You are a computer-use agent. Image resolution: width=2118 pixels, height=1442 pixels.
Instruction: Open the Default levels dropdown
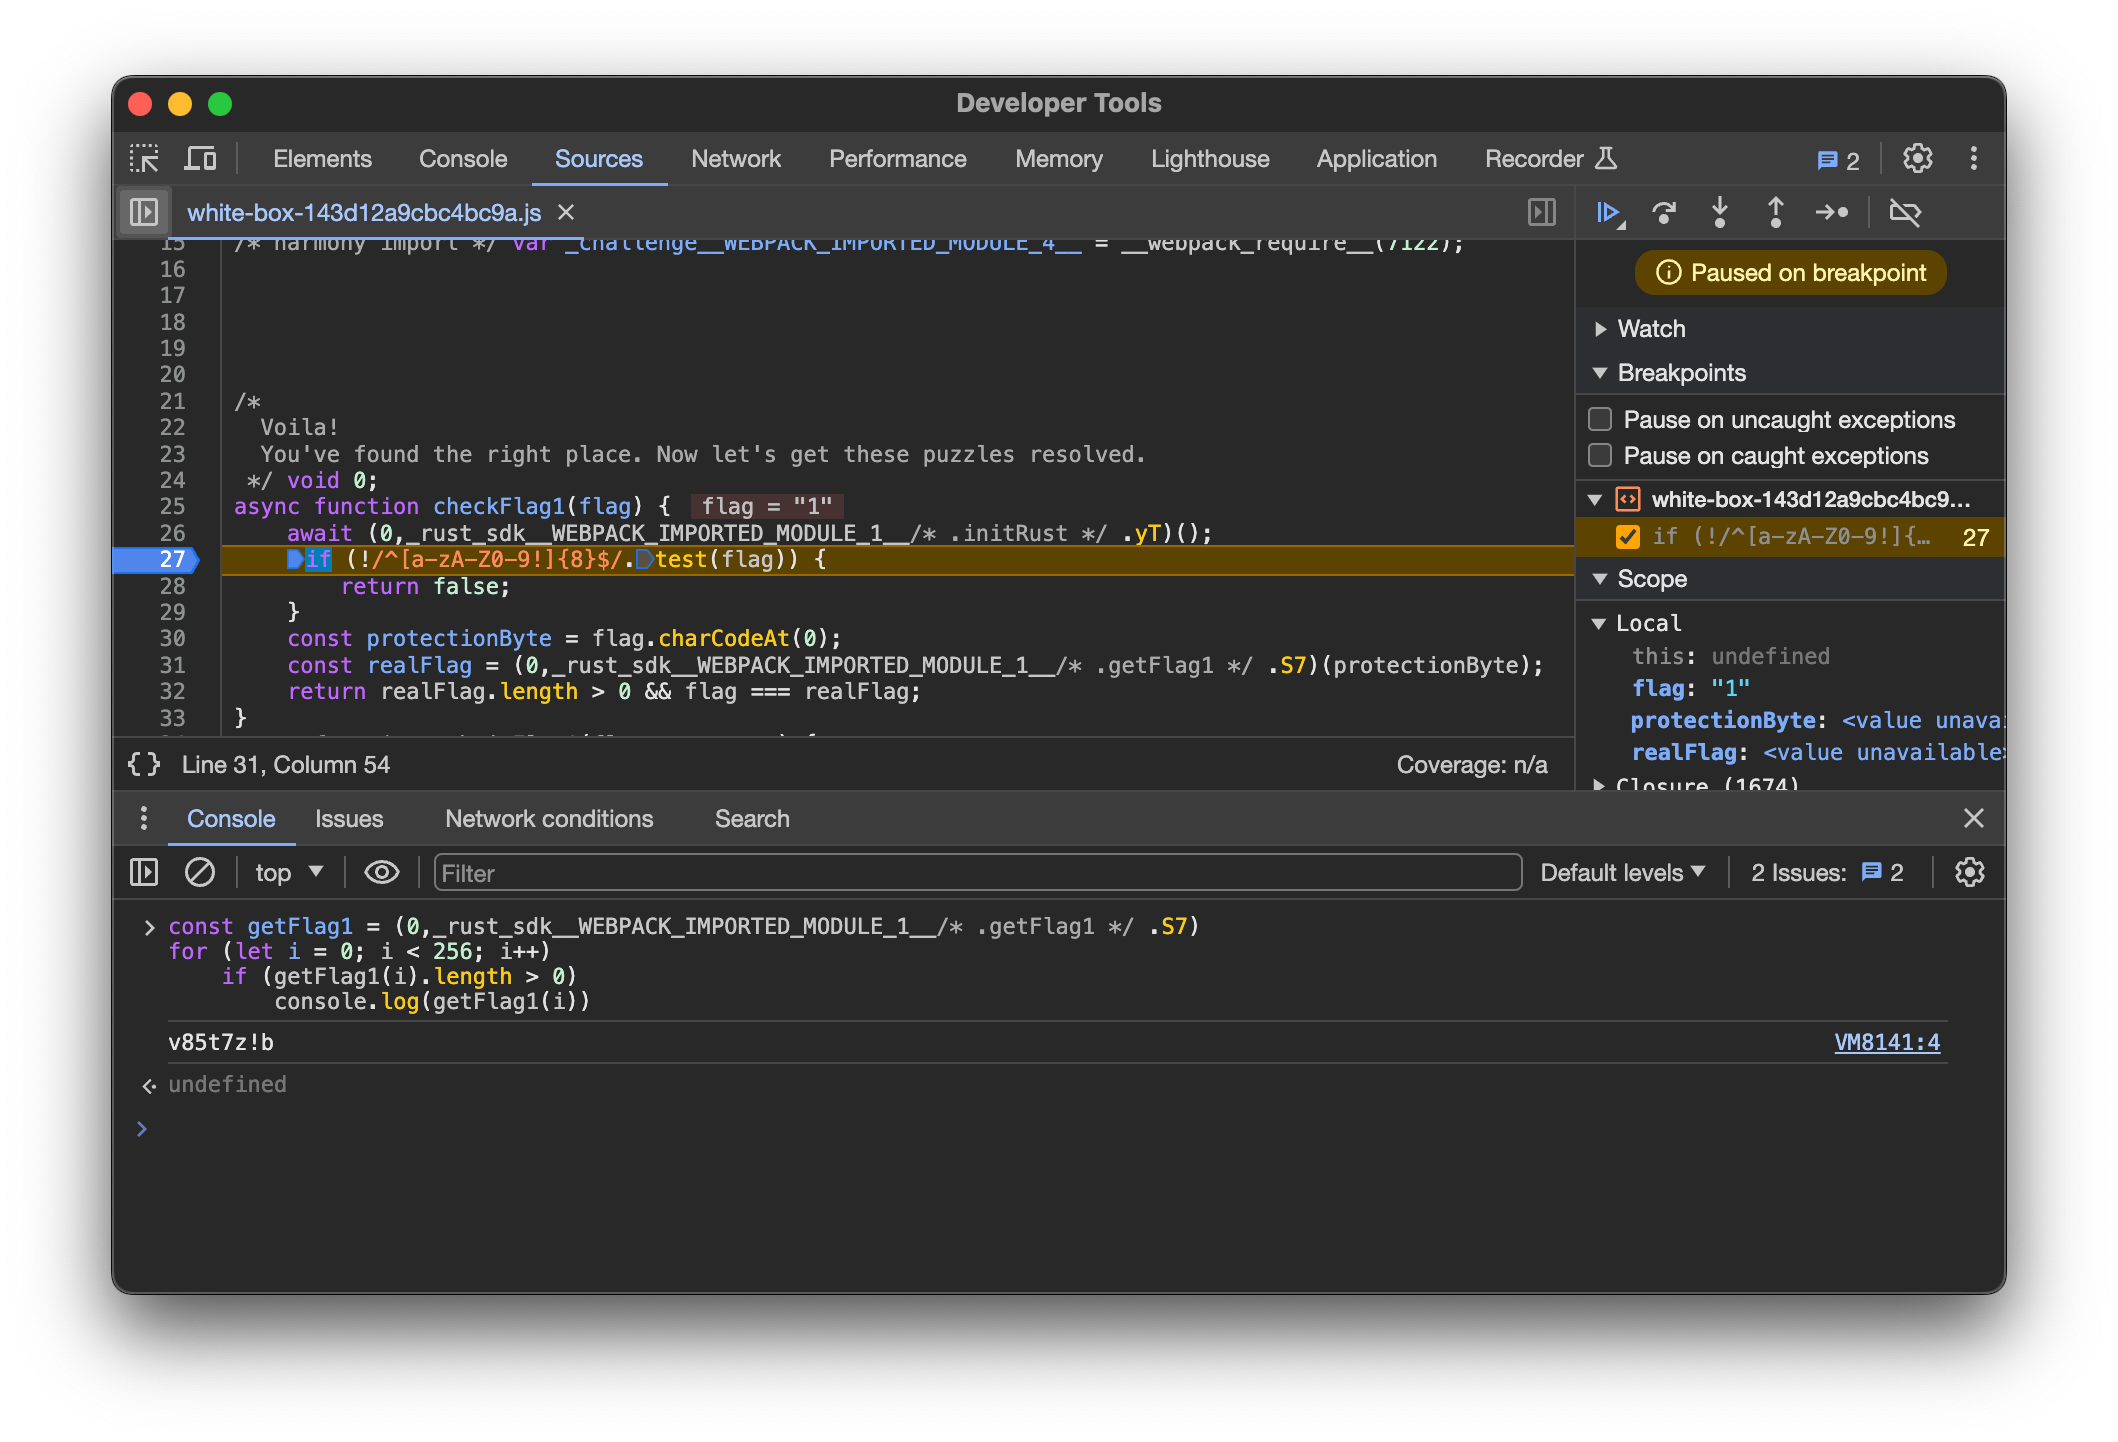click(x=1622, y=872)
